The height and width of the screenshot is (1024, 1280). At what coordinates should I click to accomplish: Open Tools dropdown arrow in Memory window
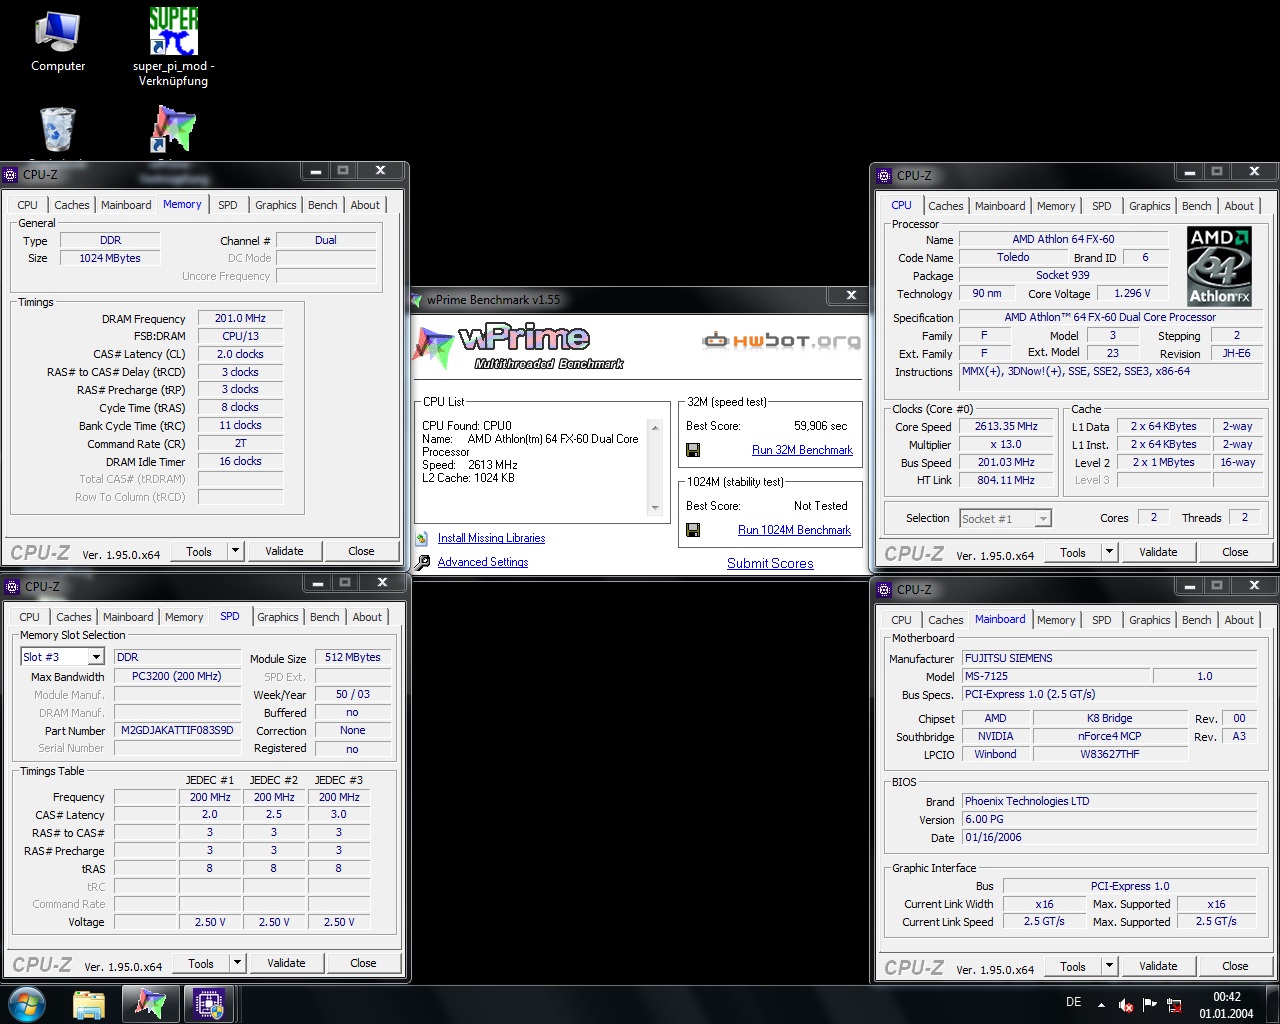coord(235,551)
